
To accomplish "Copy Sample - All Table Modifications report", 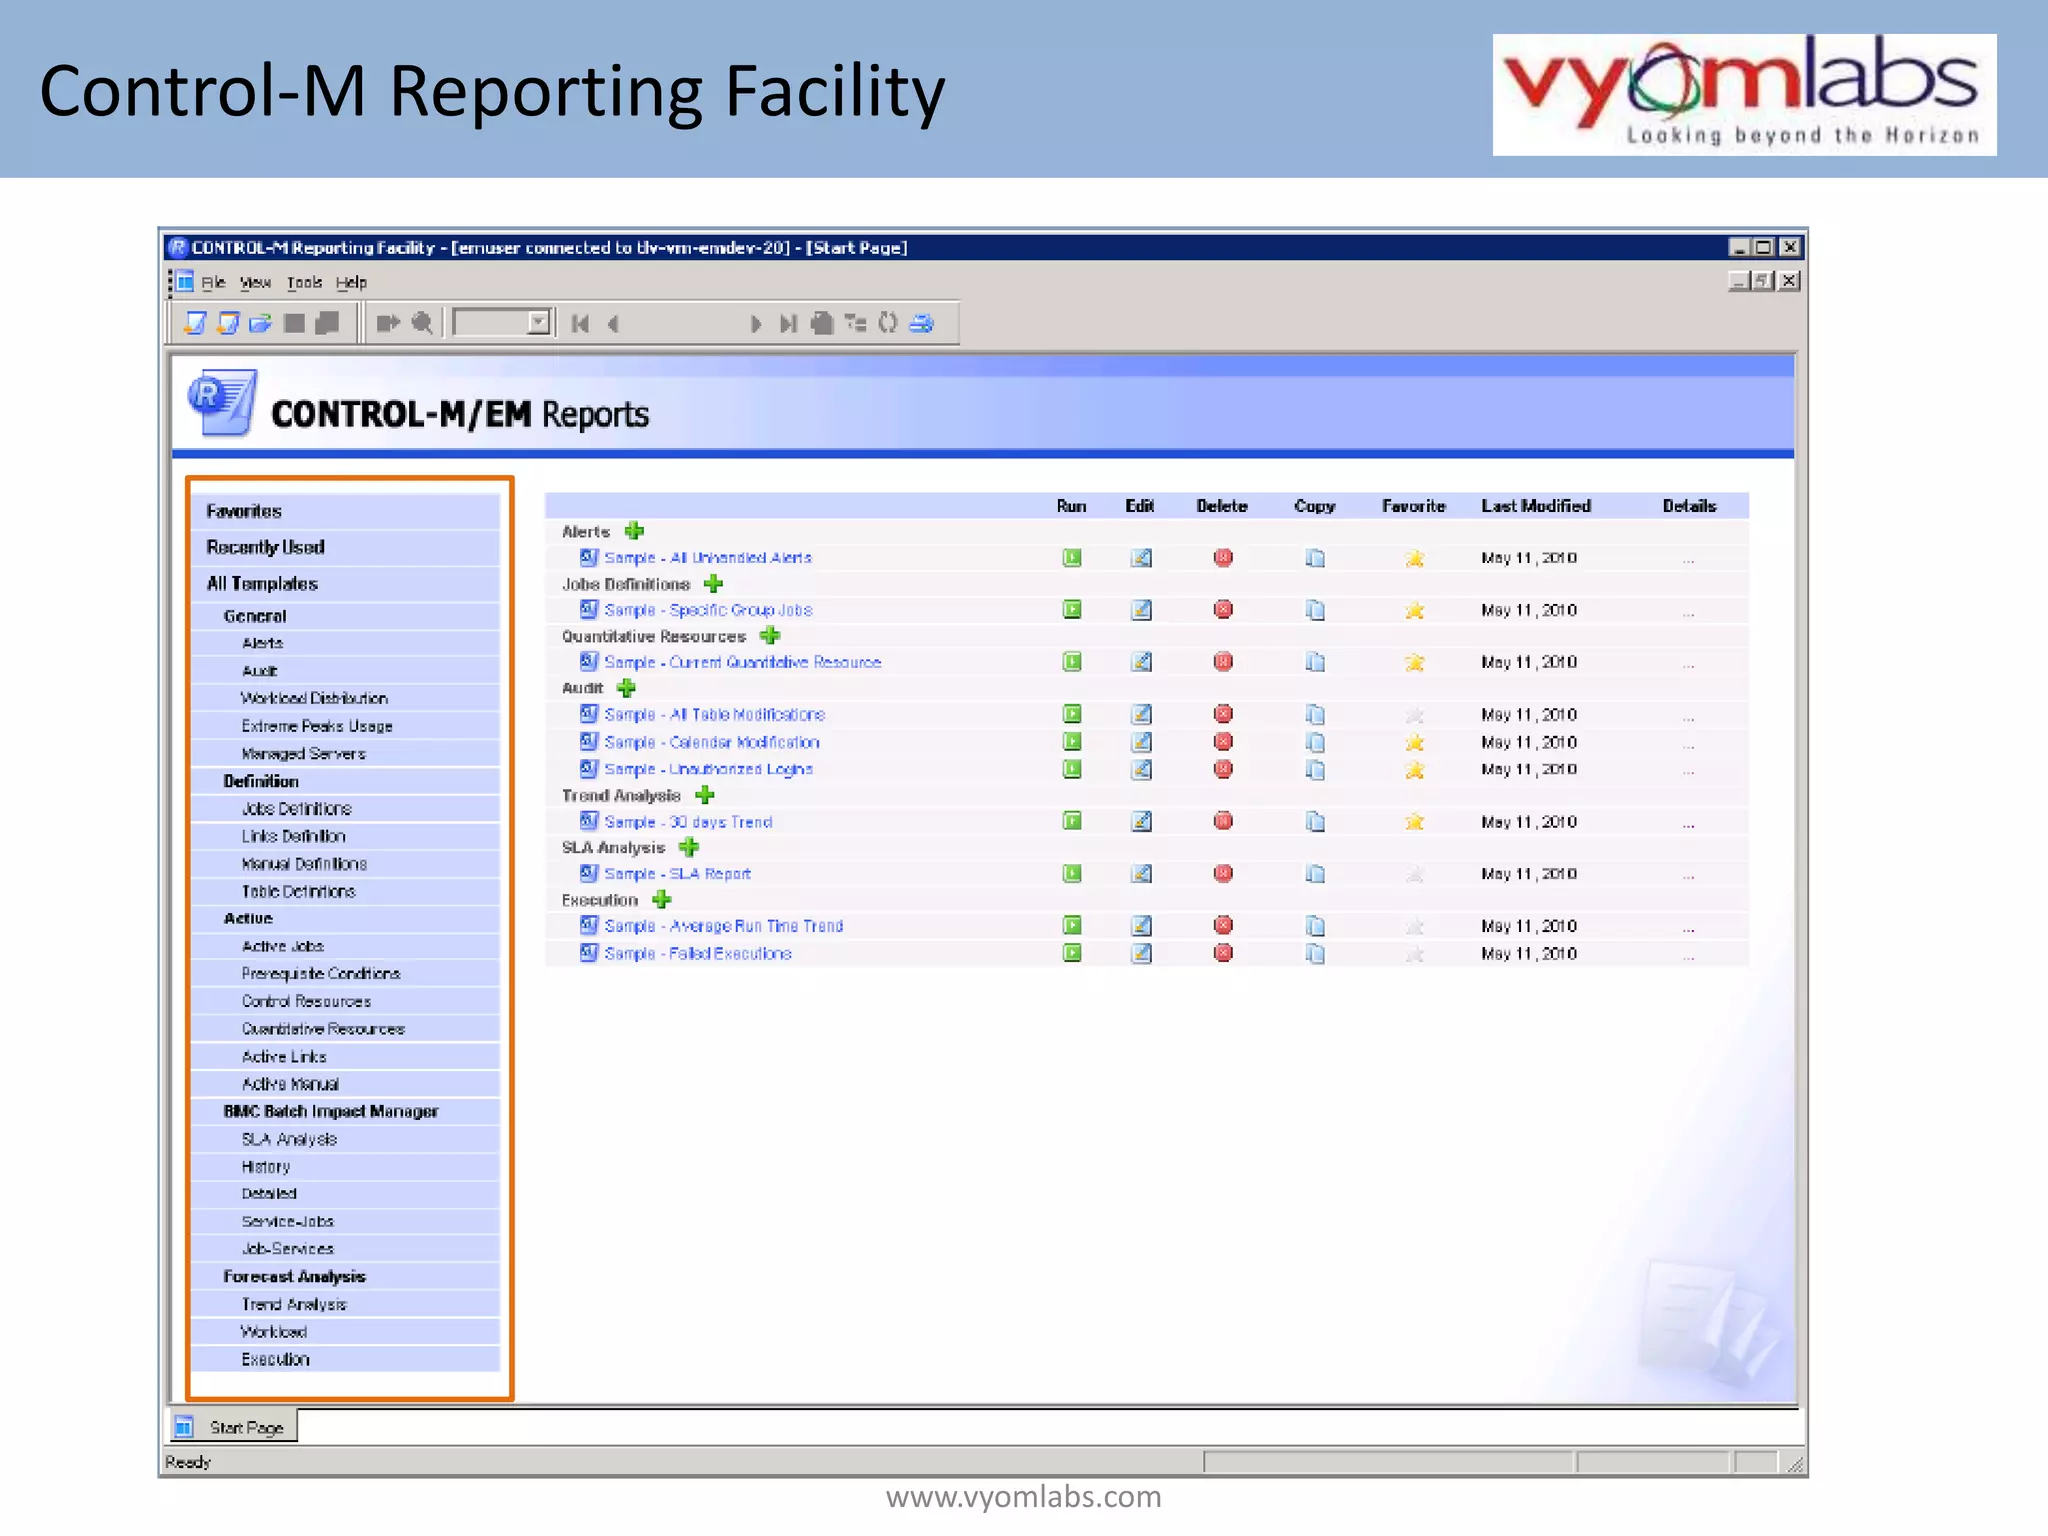I will coord(1315,714).
